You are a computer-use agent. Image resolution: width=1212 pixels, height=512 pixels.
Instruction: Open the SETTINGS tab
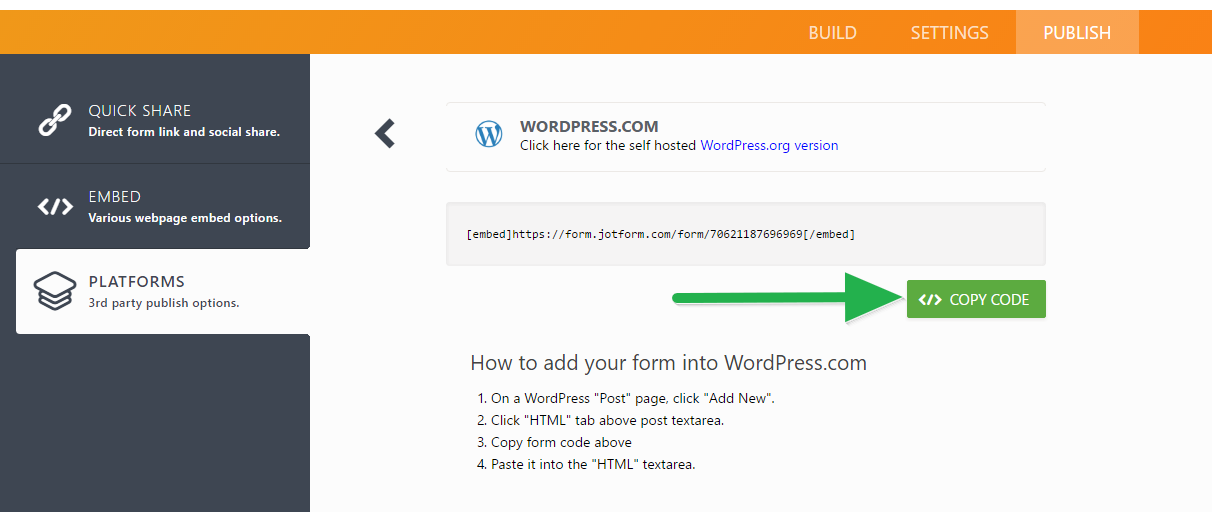coord(949,33)
